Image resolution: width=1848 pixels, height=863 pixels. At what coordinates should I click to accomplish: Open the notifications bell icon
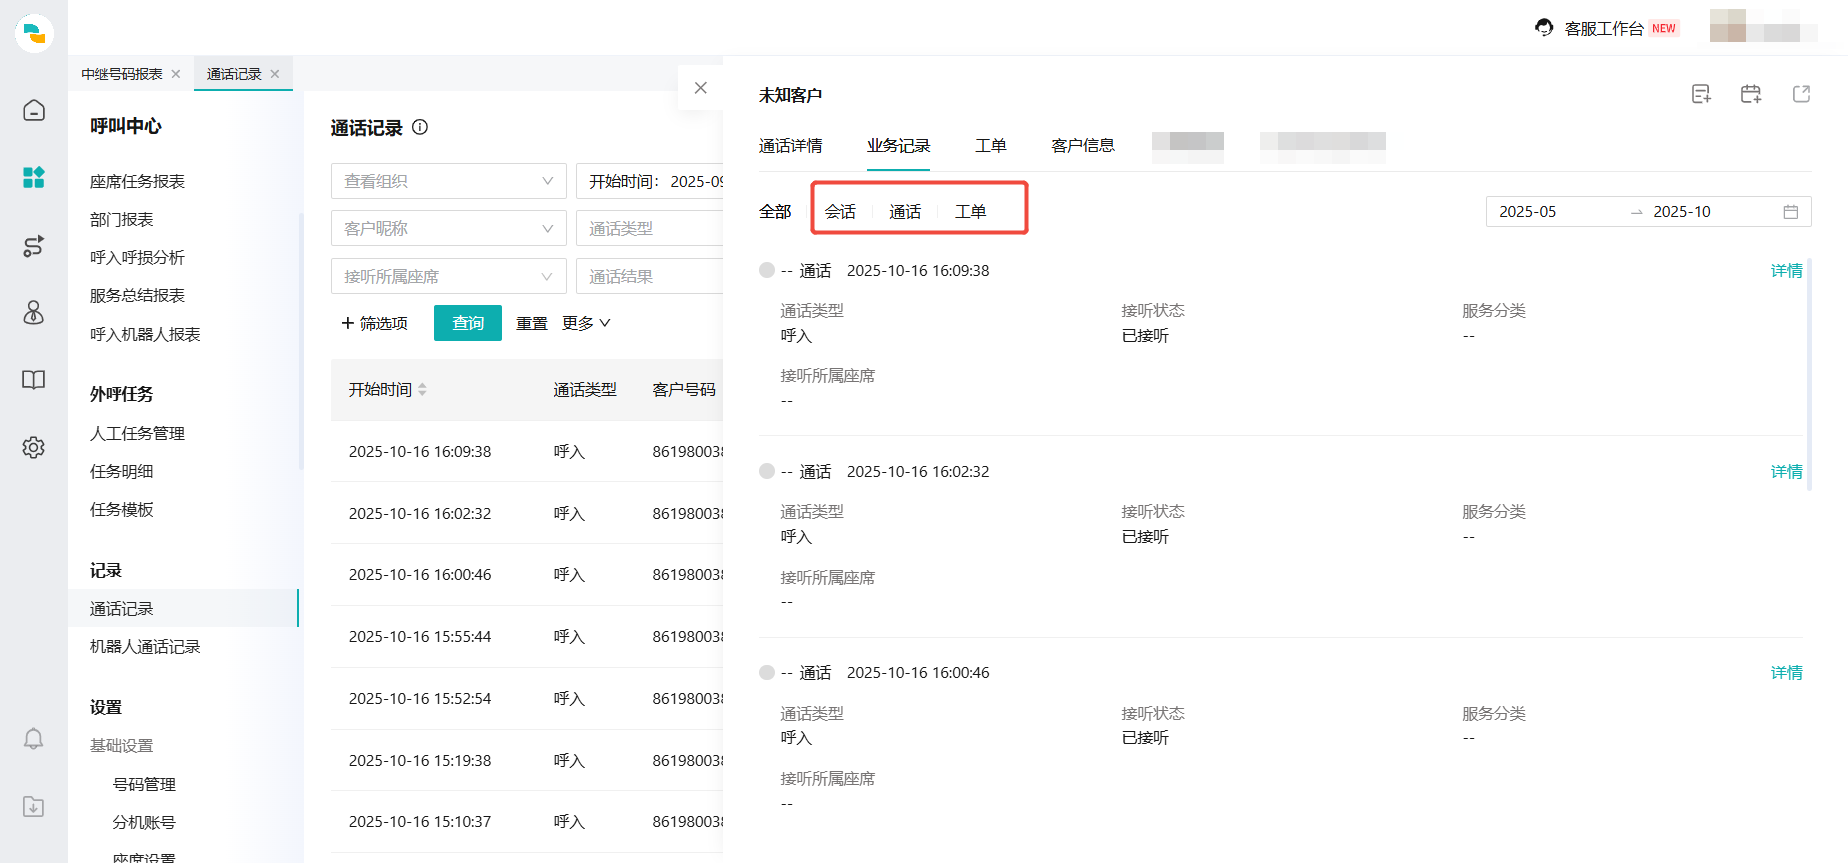(x=34, y=739)
